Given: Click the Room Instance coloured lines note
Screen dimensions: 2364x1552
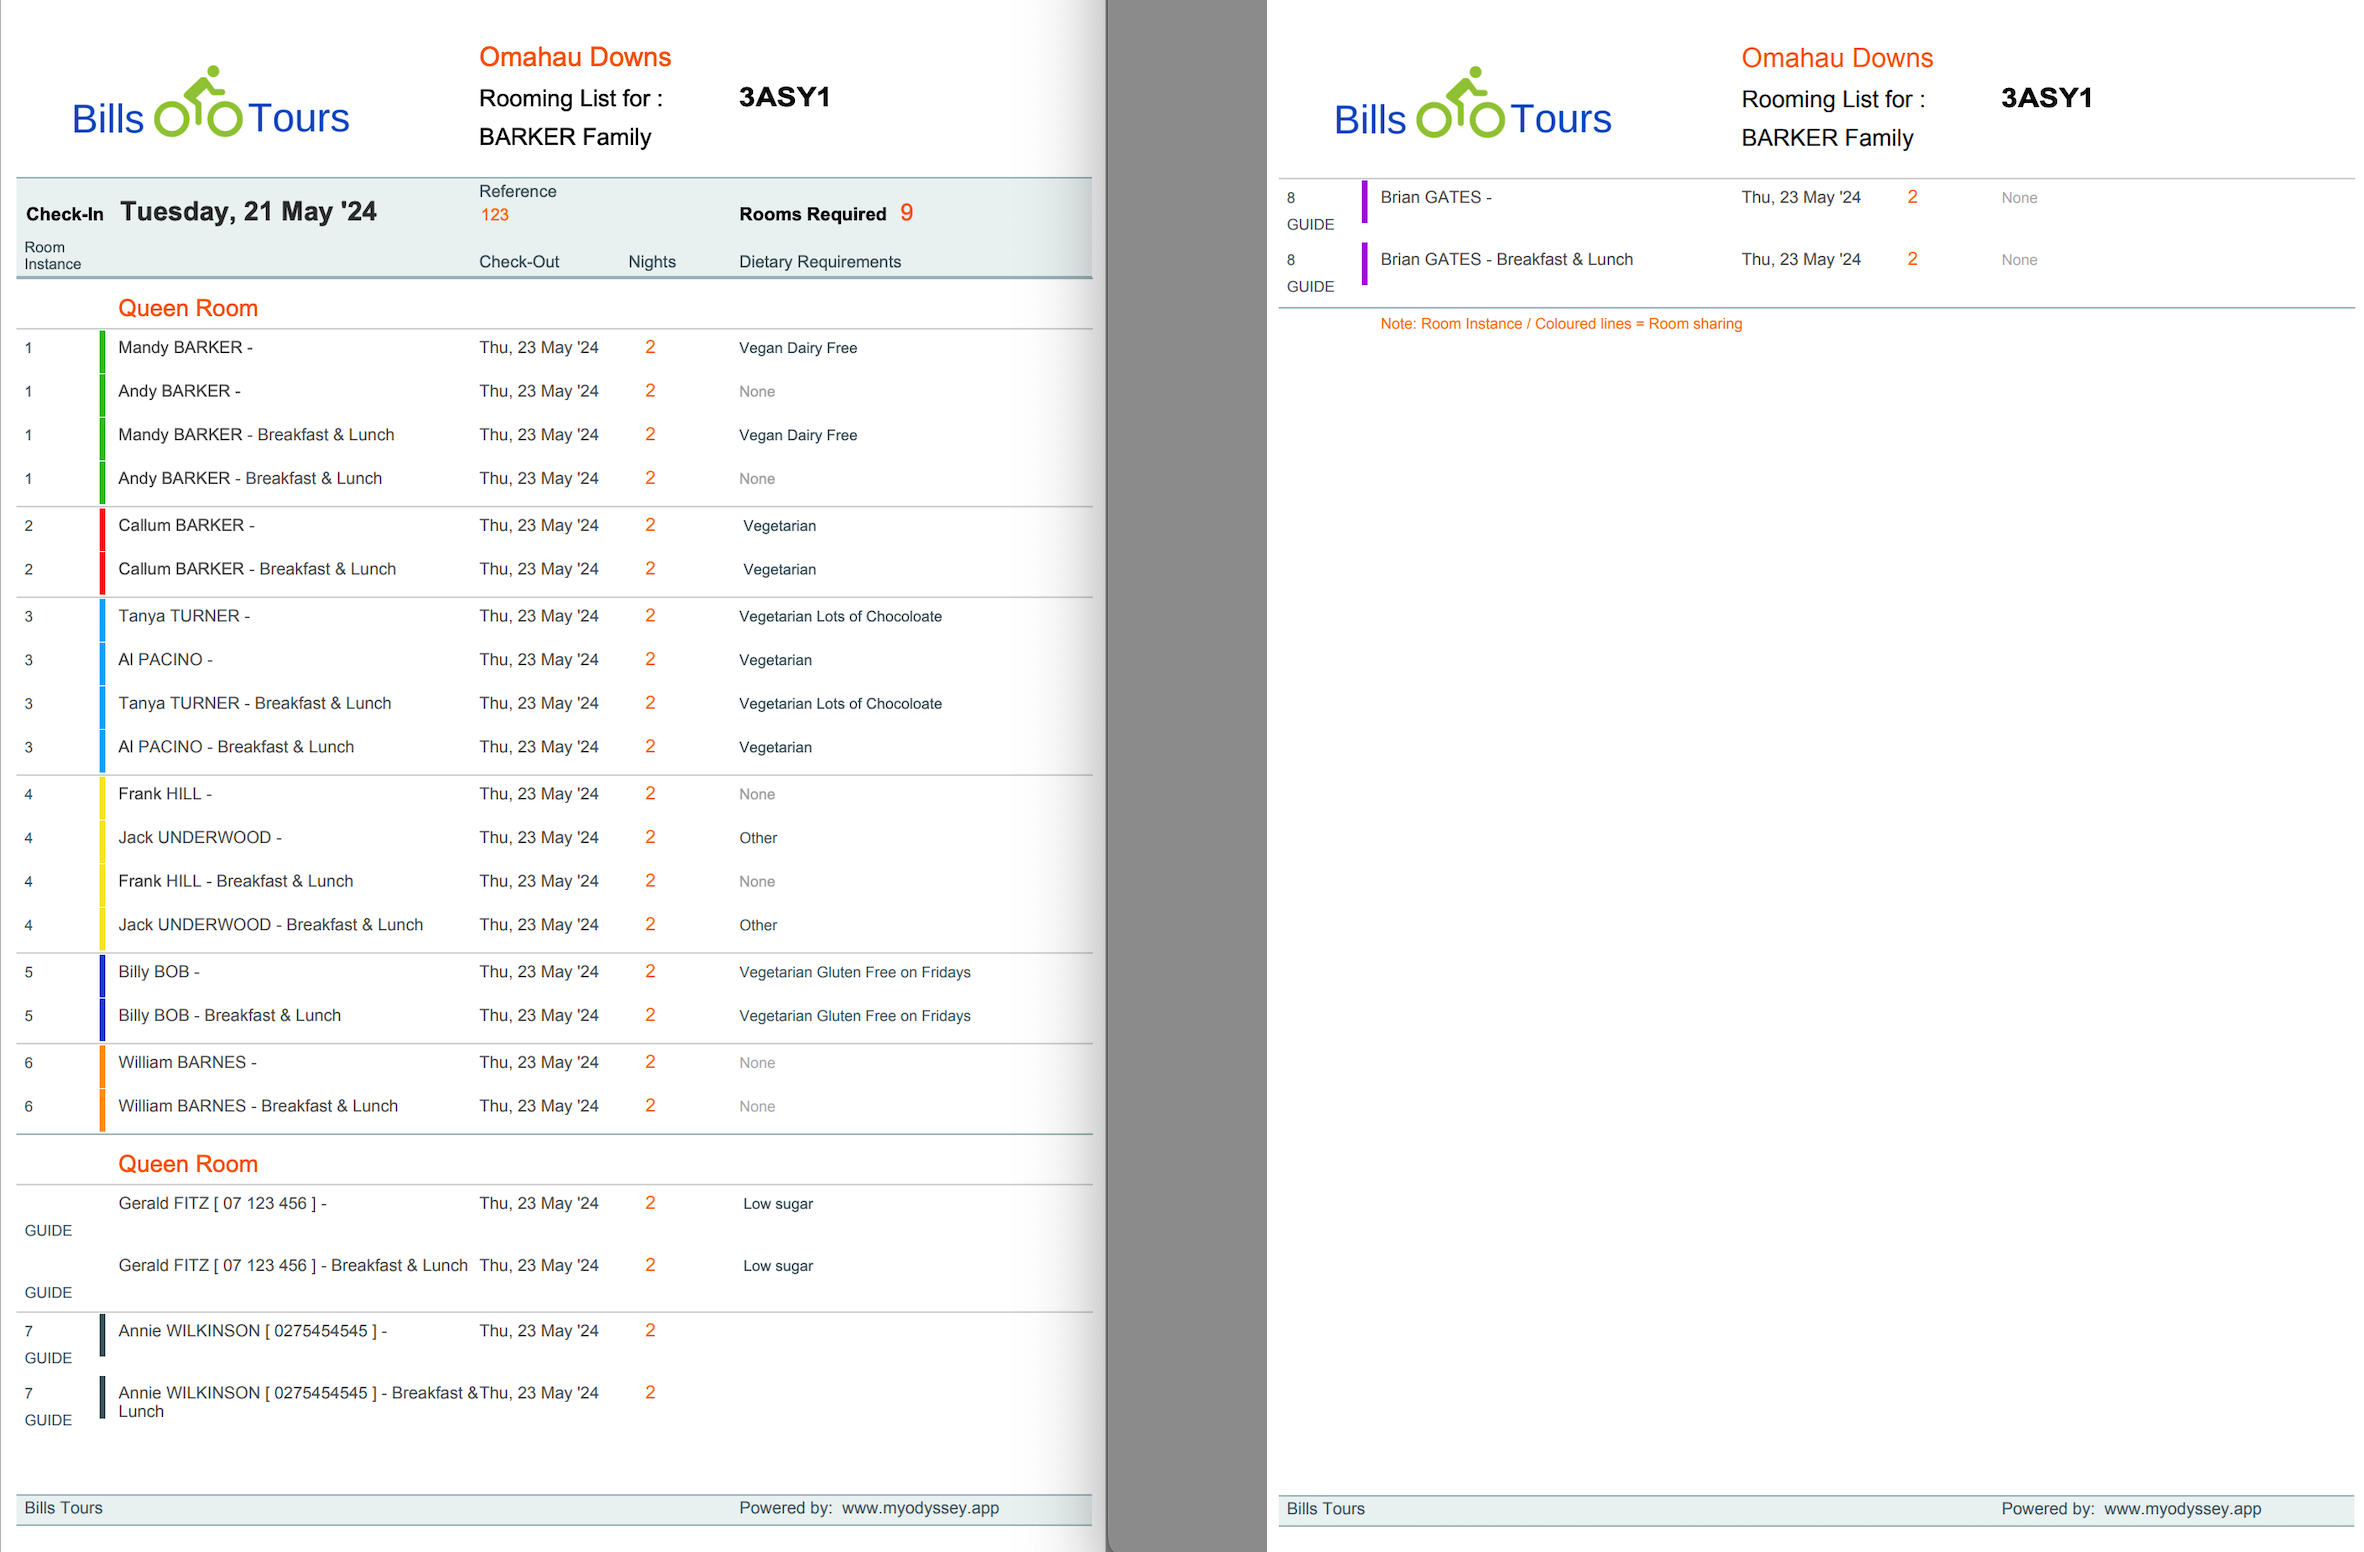Looking at the screenshot, I should click(x=1560, y=324).
